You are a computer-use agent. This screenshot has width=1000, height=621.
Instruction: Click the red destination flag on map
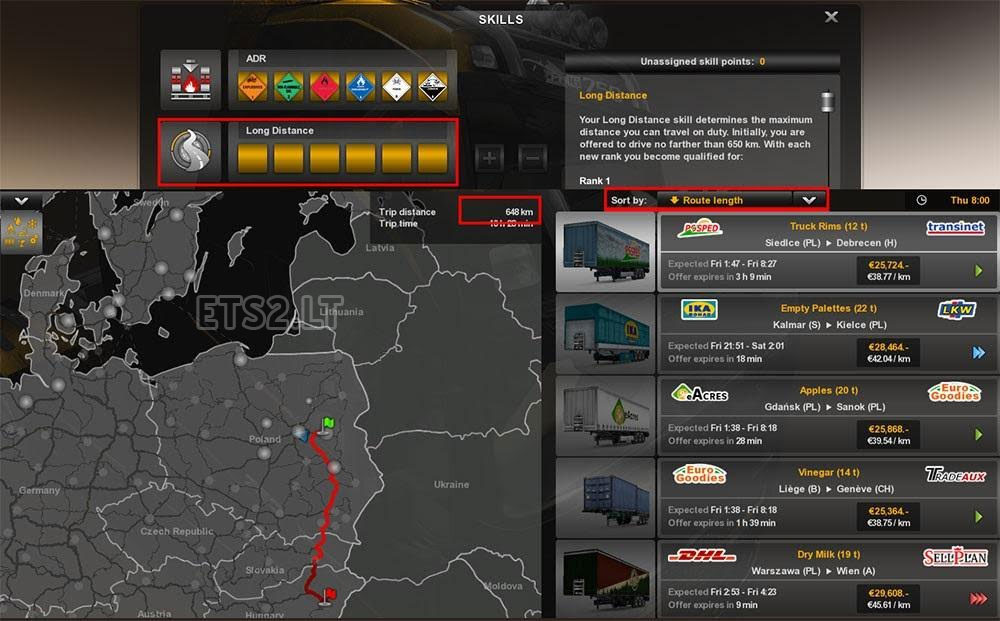329,595
